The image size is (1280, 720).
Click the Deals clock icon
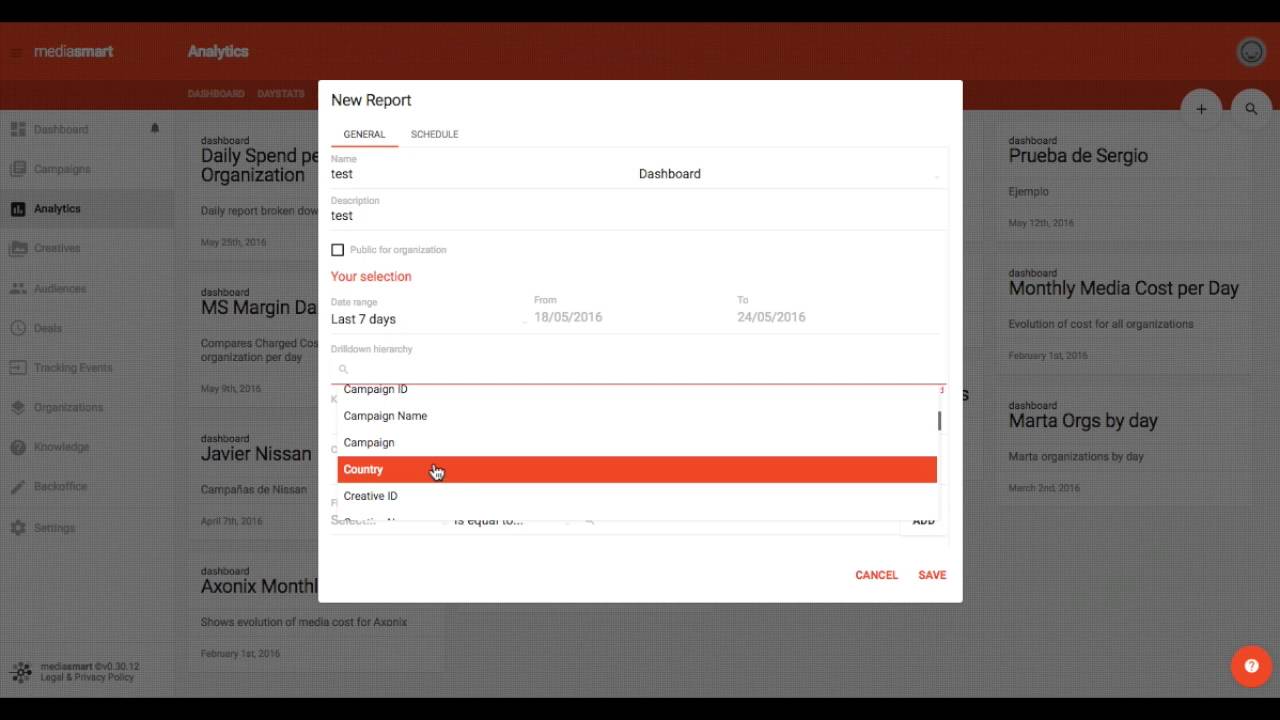[18, 328]
